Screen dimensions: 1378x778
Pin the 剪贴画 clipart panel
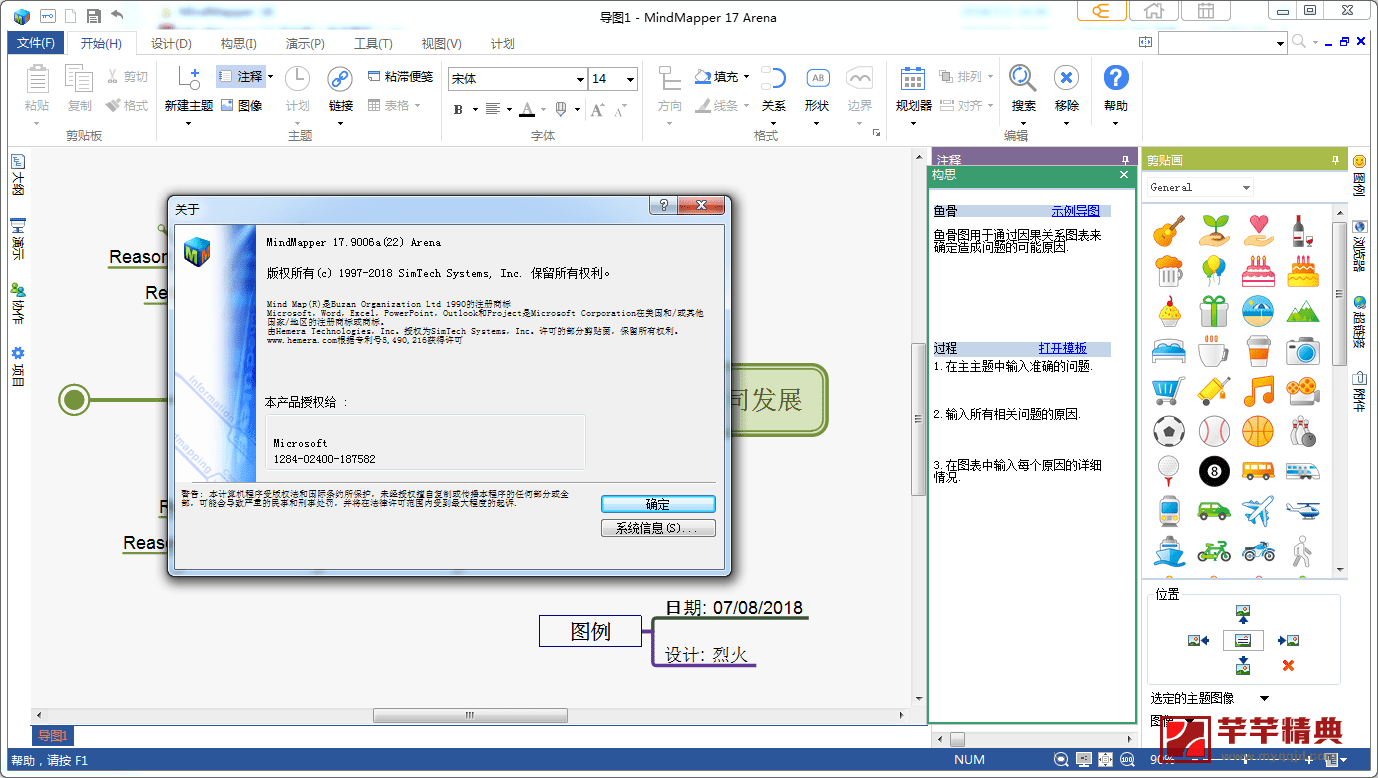click(x=1335, y=160)
